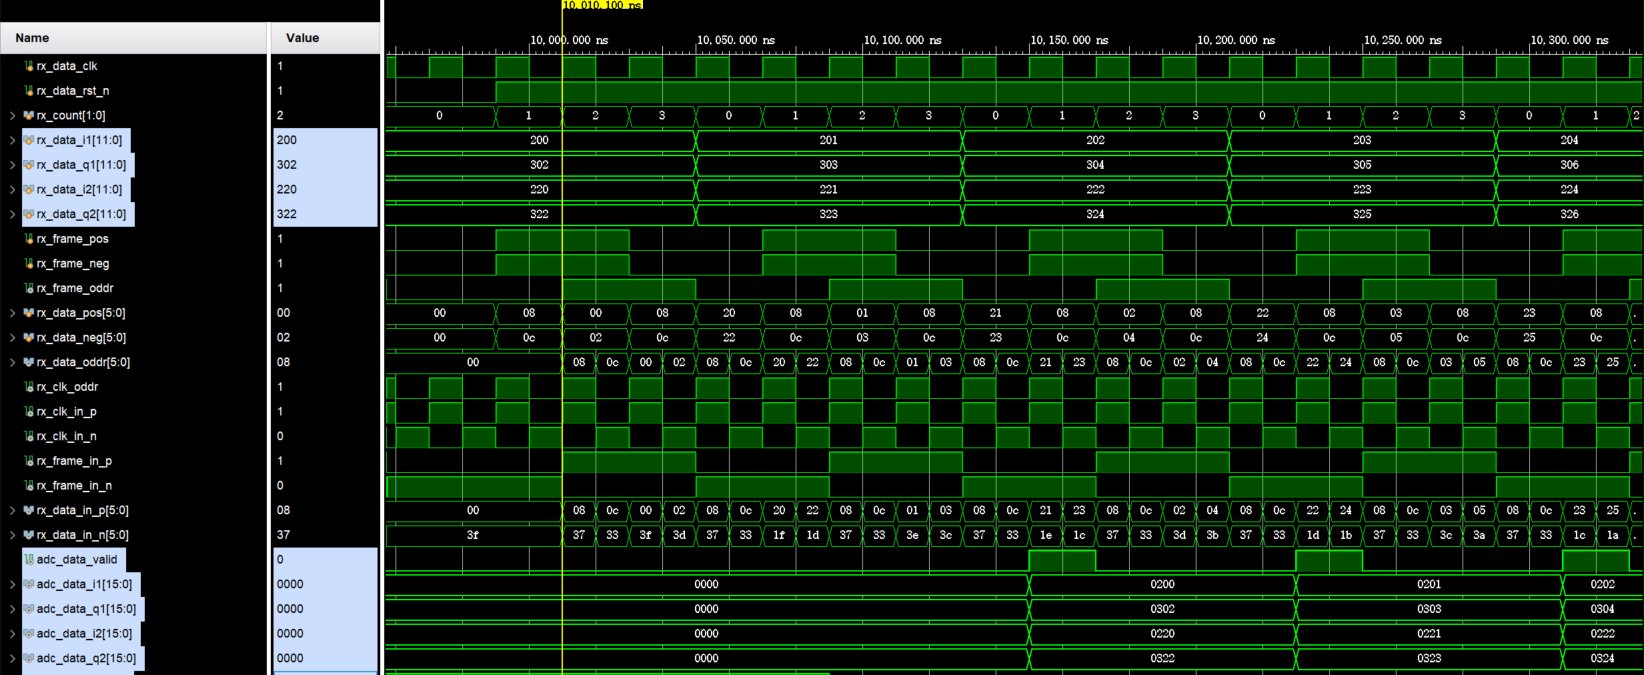Click the rx_clk_oddr signal icon
This screenshot has height=675, width=1644.
29,387
